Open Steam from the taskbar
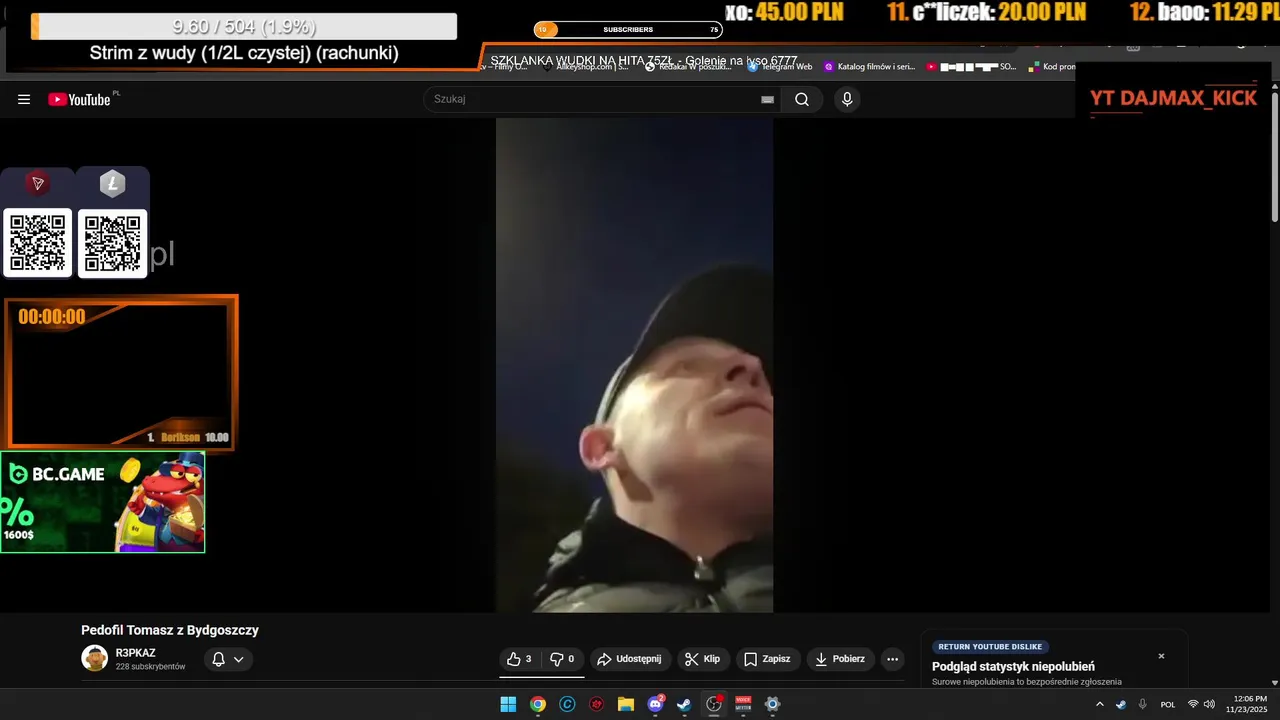 (x=684, y=704)
